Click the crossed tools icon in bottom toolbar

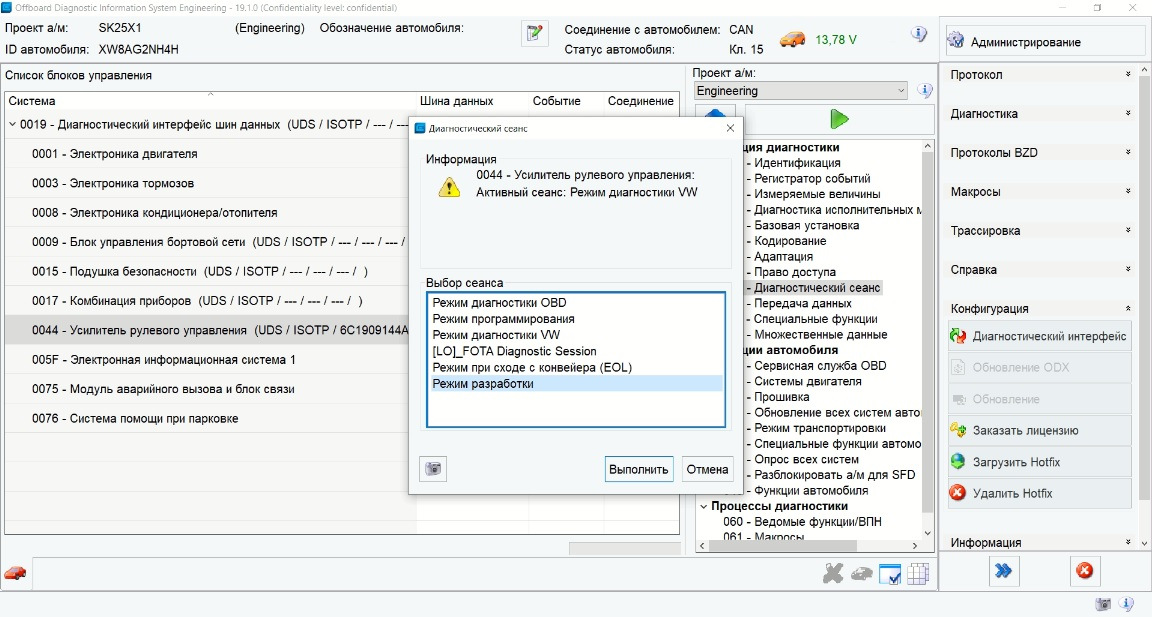[x=833, y=573]
